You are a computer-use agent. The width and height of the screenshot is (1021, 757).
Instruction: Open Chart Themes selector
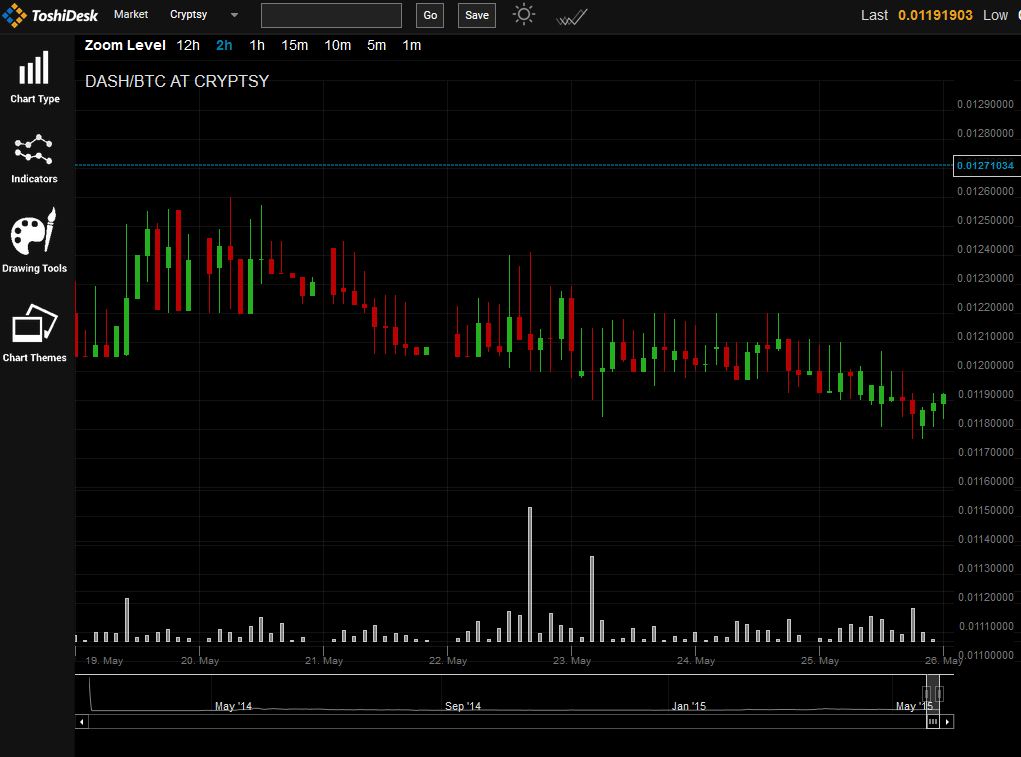point(34,333)
